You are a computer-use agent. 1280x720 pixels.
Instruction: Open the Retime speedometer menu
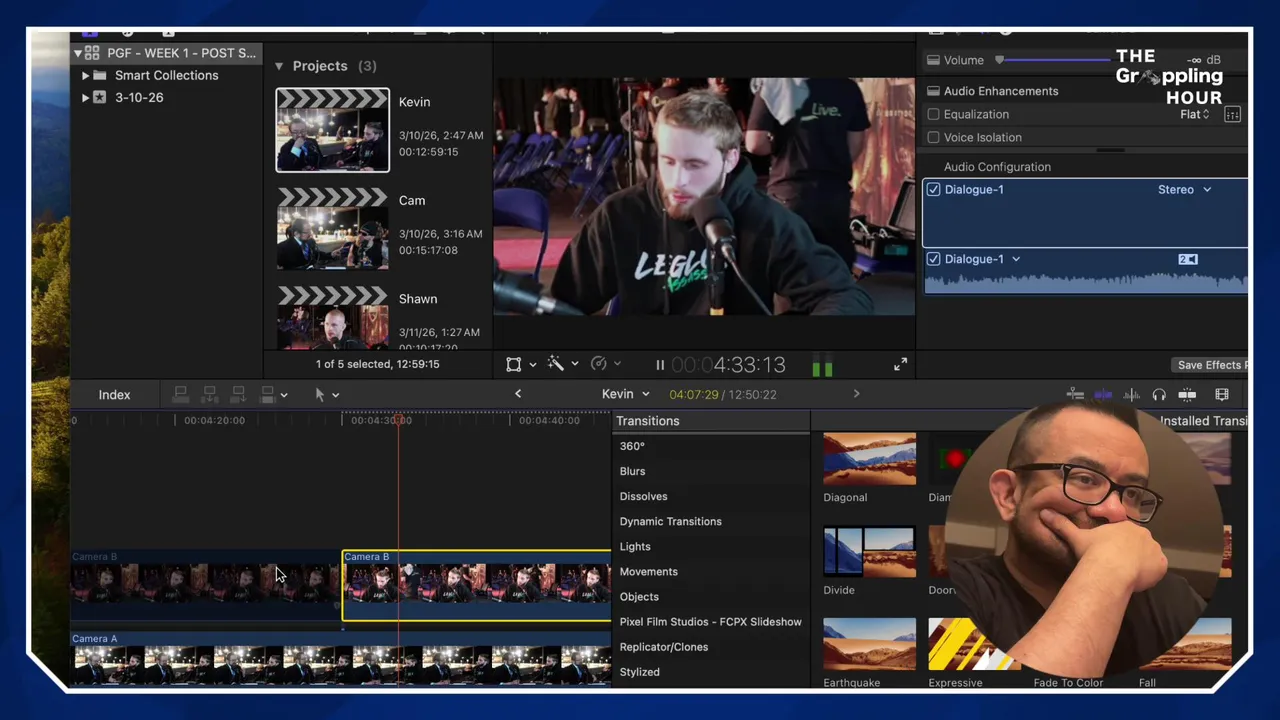599,365
